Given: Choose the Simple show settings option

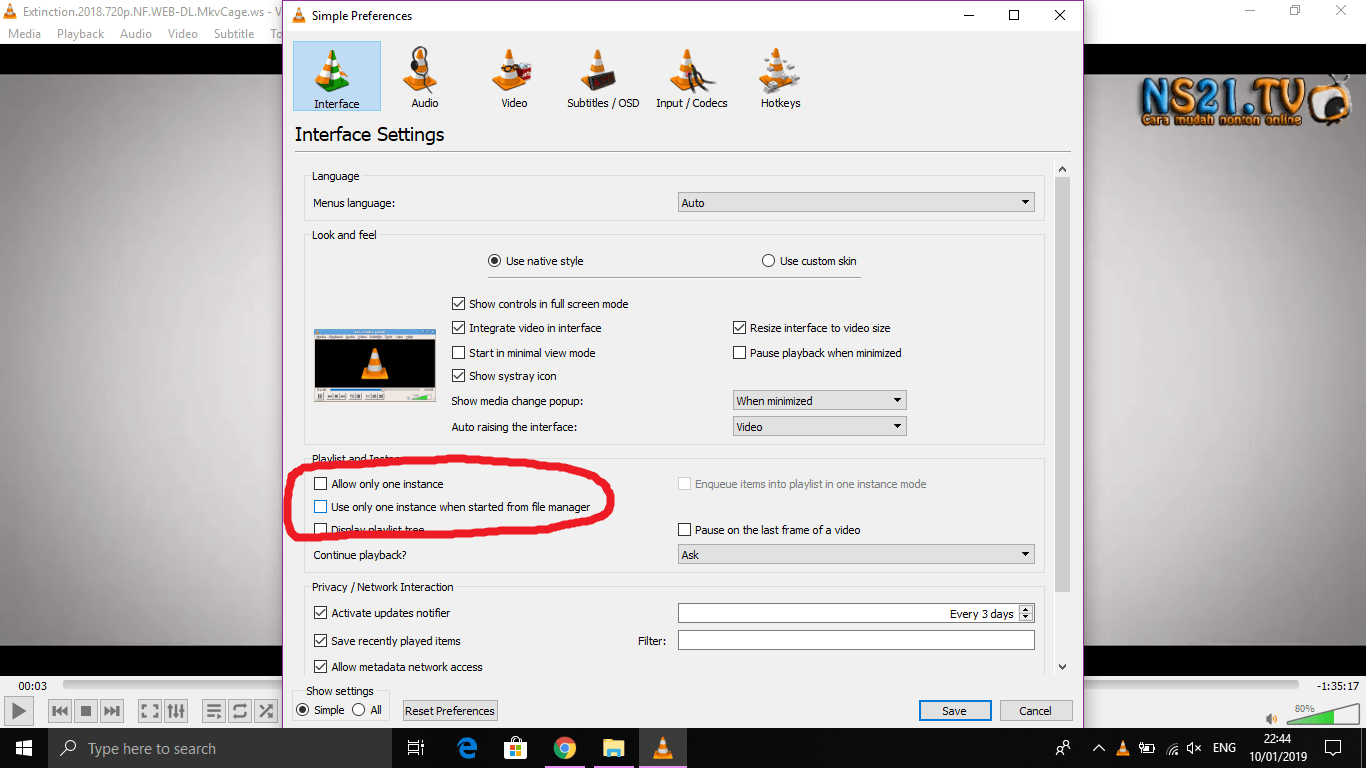Looking at the screenshot, I should [303, 710].
